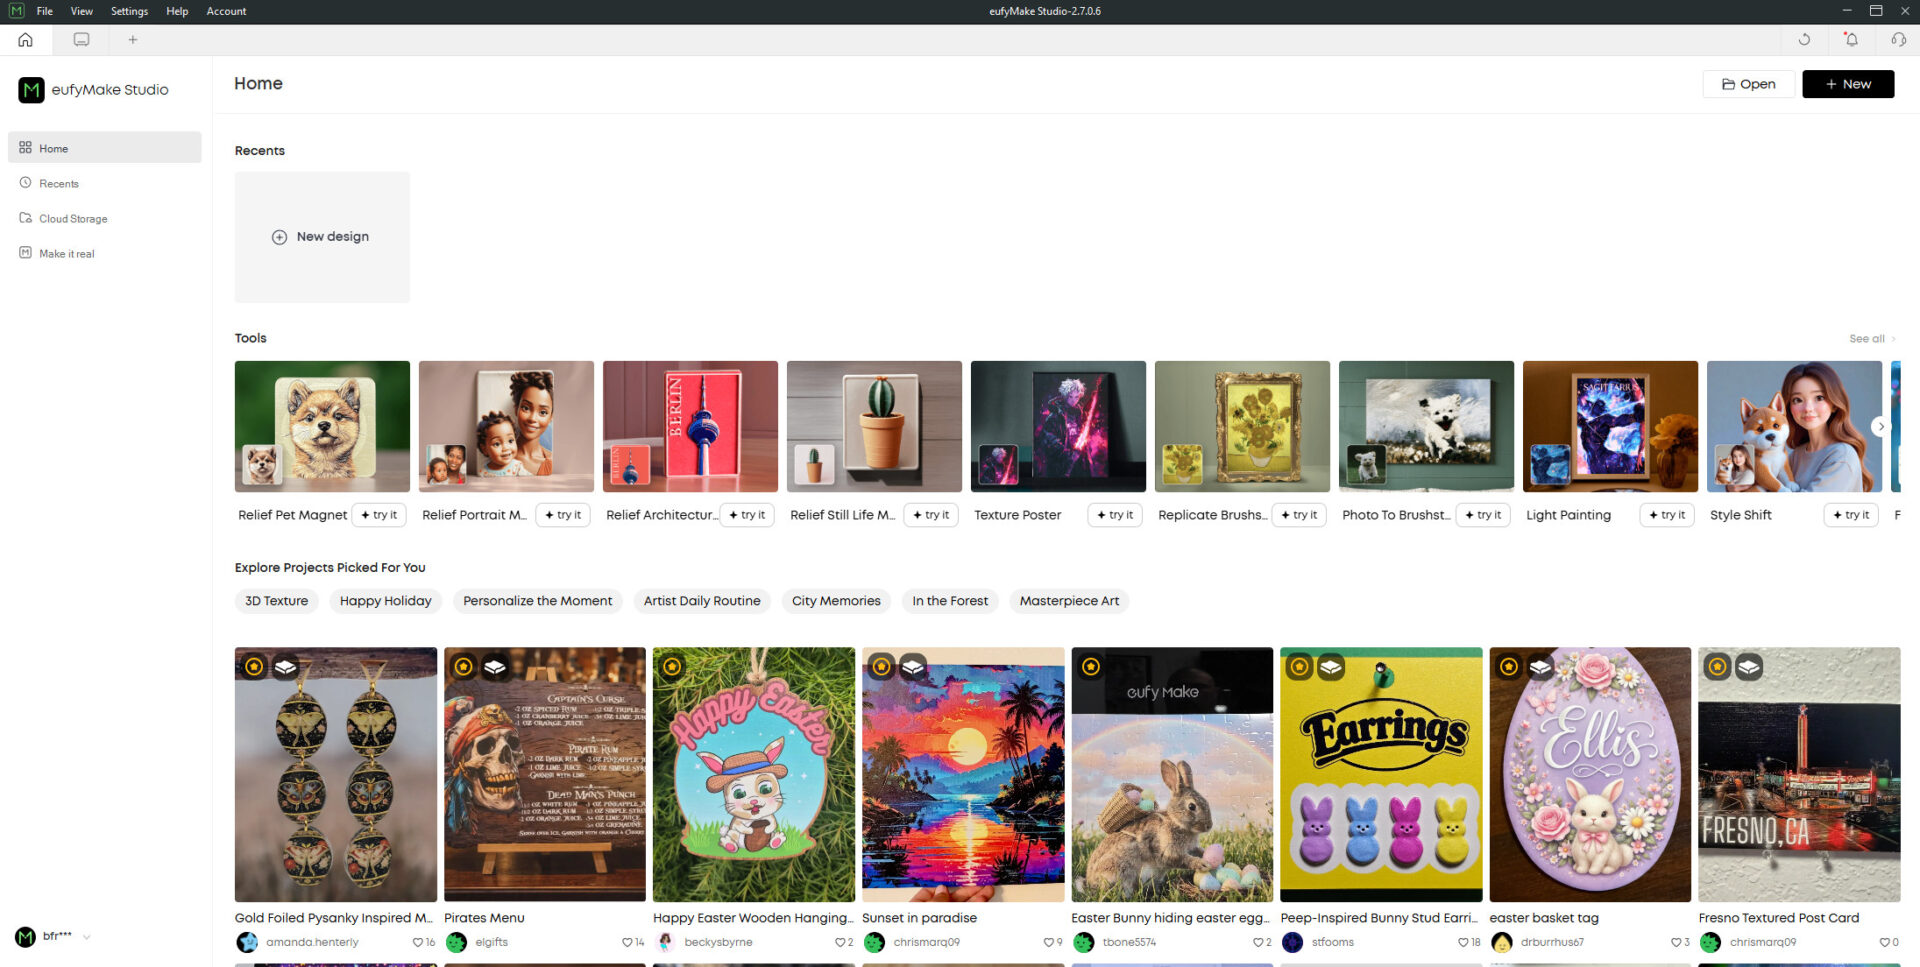Open the Earrings bunny stud project thumbnail
1920x967 pixels.
pyautogui.click(x=1380, y=774)
